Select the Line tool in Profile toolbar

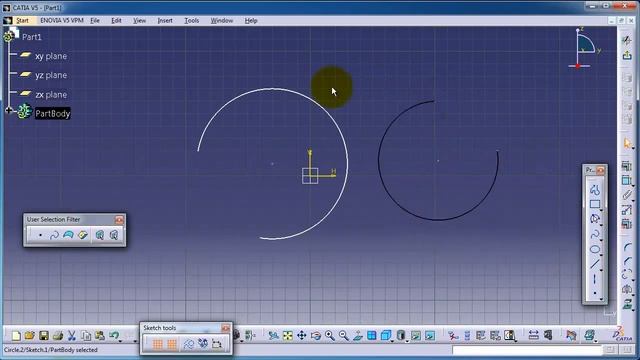[x=595, y=264]
